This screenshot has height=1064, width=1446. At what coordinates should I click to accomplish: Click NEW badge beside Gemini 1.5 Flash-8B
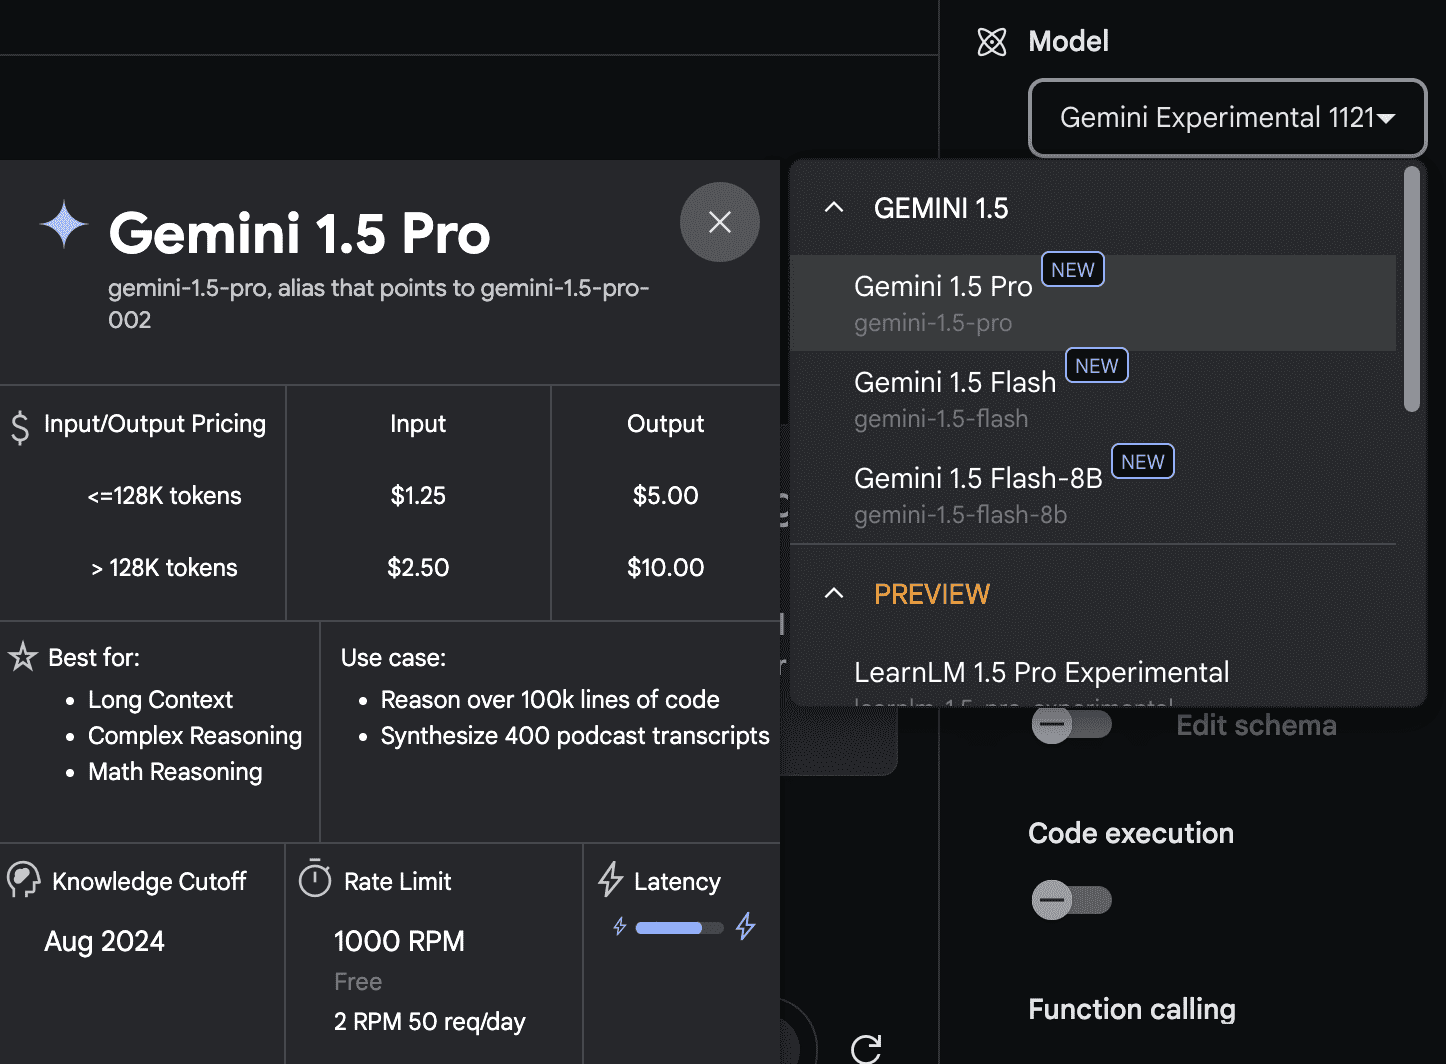1143,462
